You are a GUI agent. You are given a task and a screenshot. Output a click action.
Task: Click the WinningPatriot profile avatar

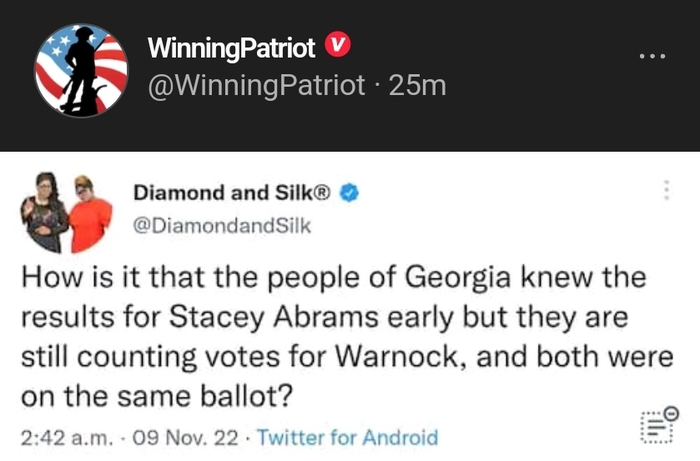point(81,70)
